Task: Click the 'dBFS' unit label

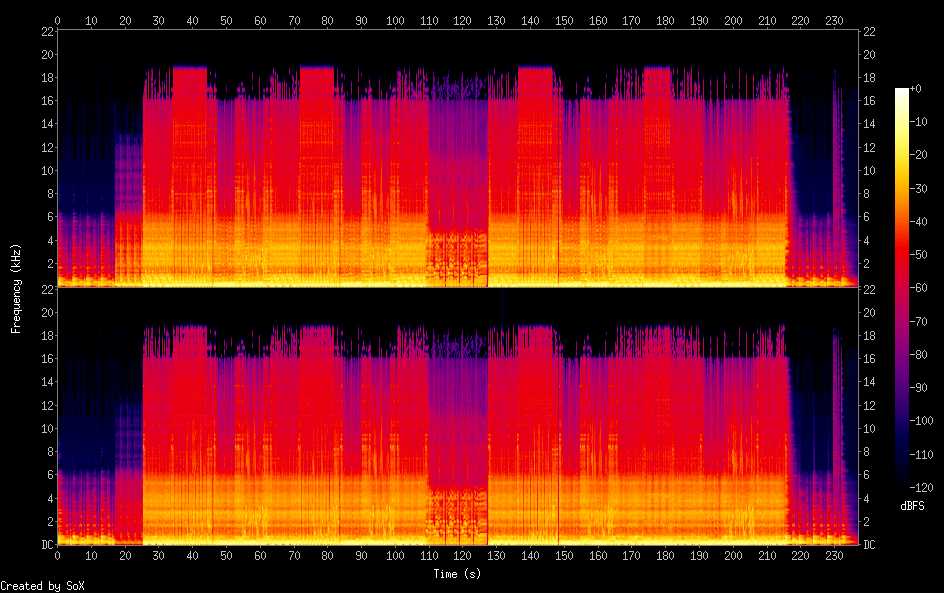Action: point(912,506)
